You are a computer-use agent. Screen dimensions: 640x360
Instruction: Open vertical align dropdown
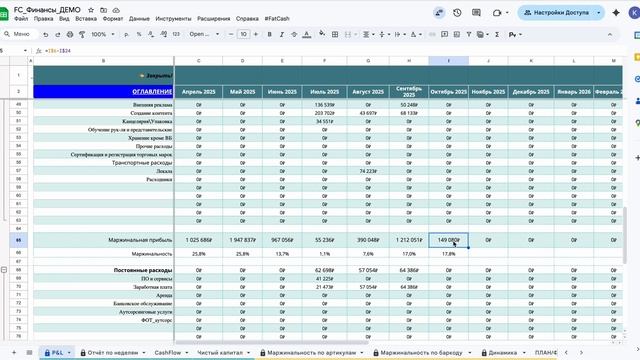[384, 35]
